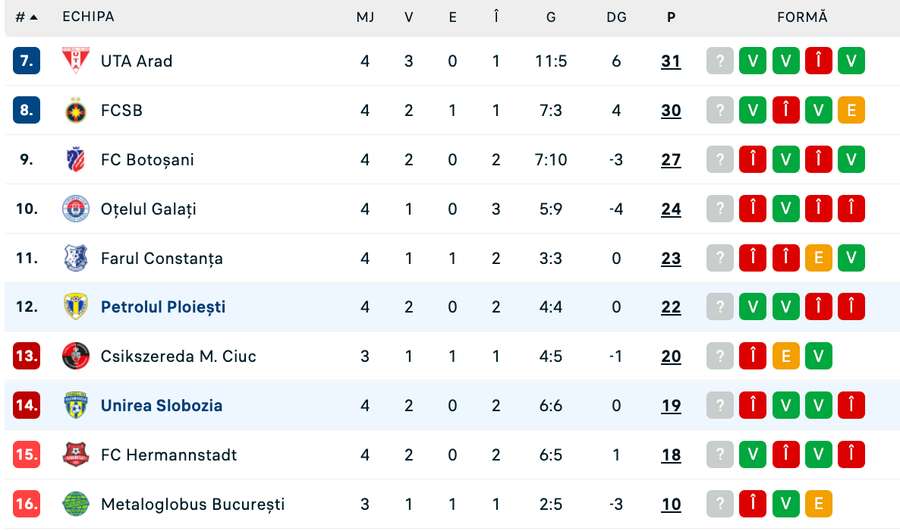The image size is (900, 531).
Task: Sort table by the # rank column
Action: 26,17
